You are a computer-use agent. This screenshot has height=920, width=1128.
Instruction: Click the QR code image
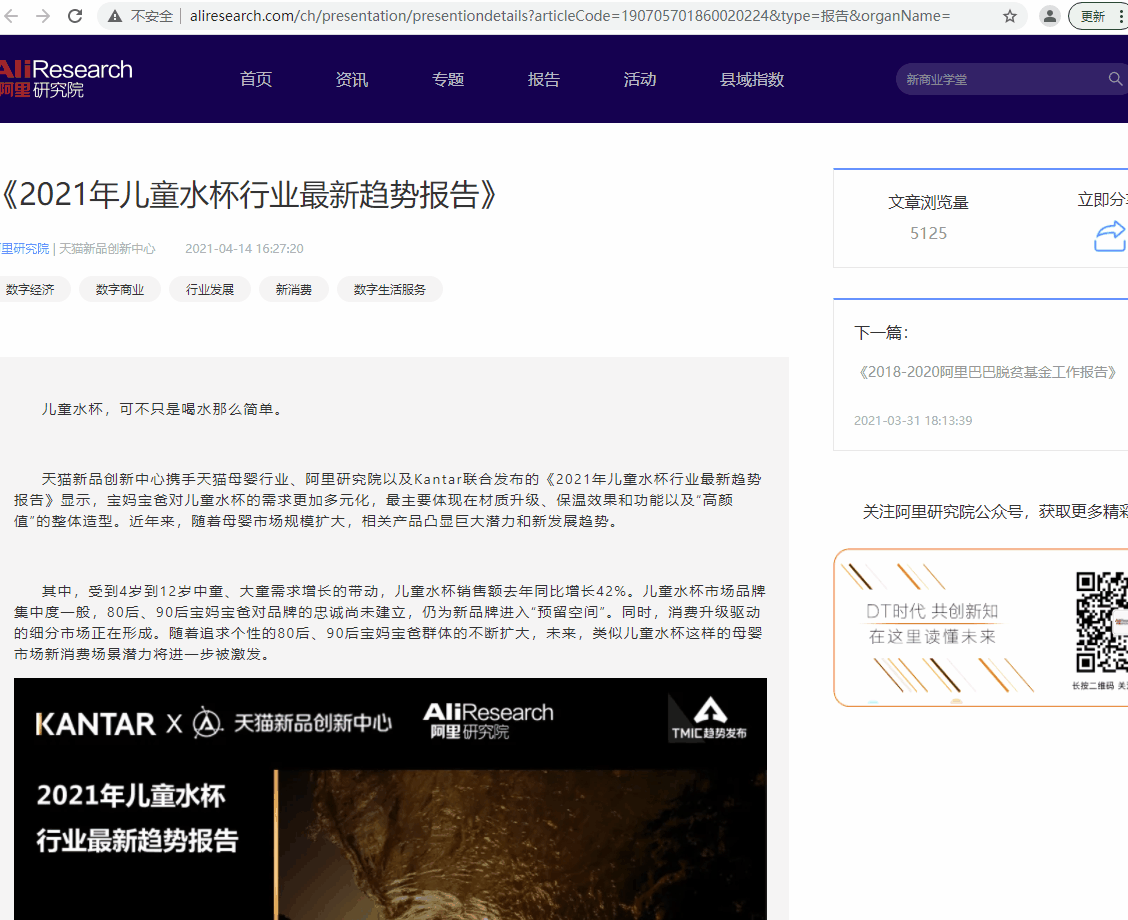(x=1102, y=621)
